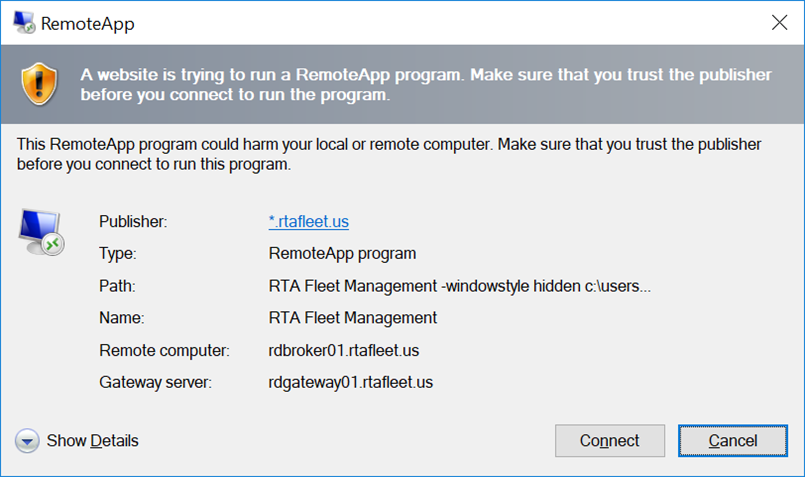Click the RemoteApp title bar icon
Image resolution: width=805 pixels, height=477 pixels.
click(23, 22)
